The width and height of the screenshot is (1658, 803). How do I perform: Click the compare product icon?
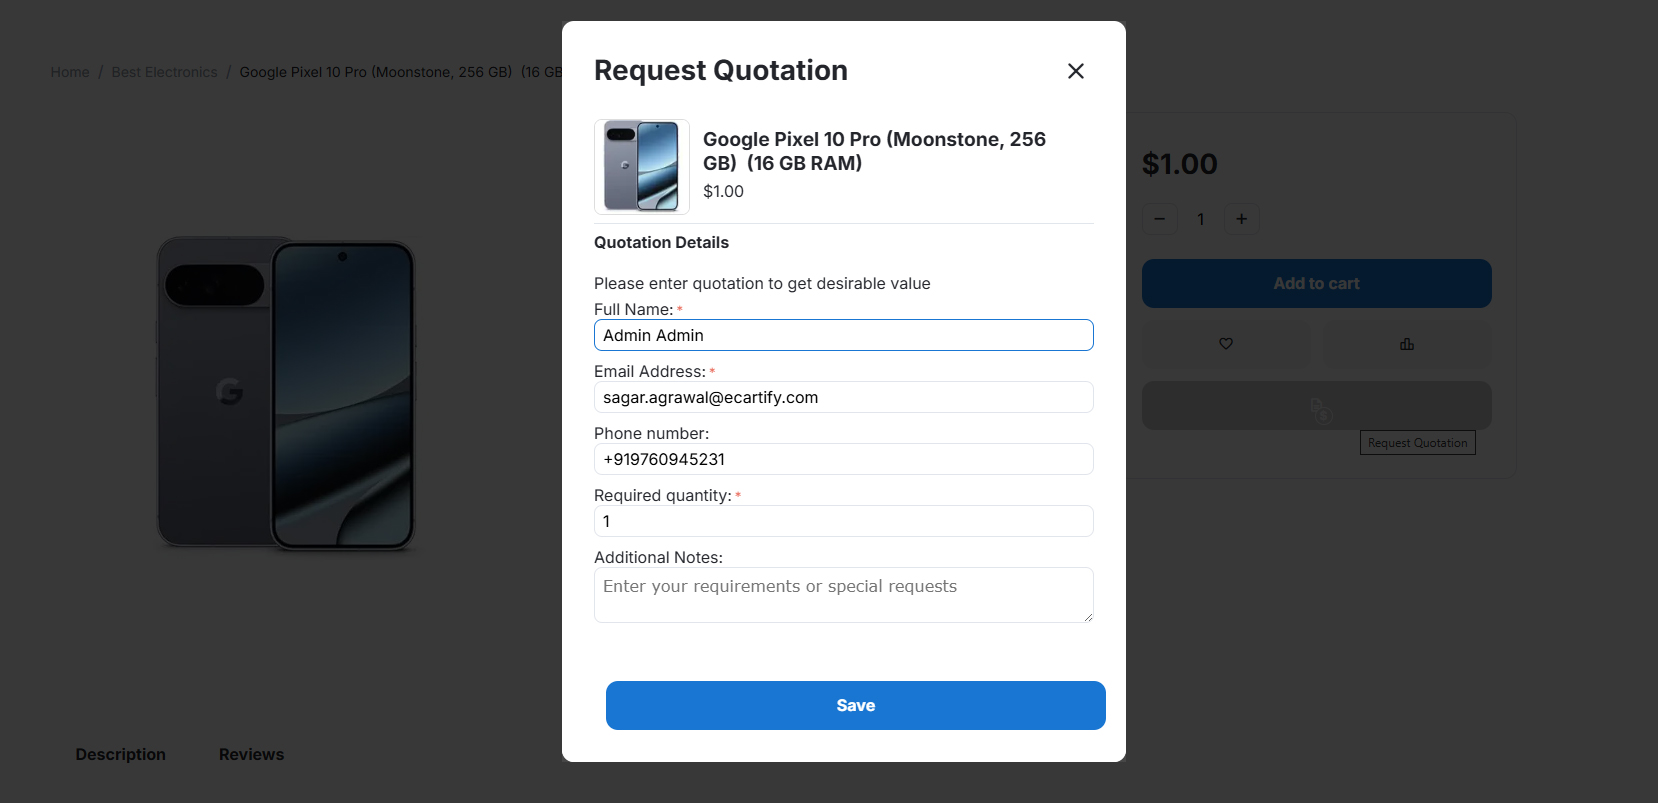(x=1407, y=344)
